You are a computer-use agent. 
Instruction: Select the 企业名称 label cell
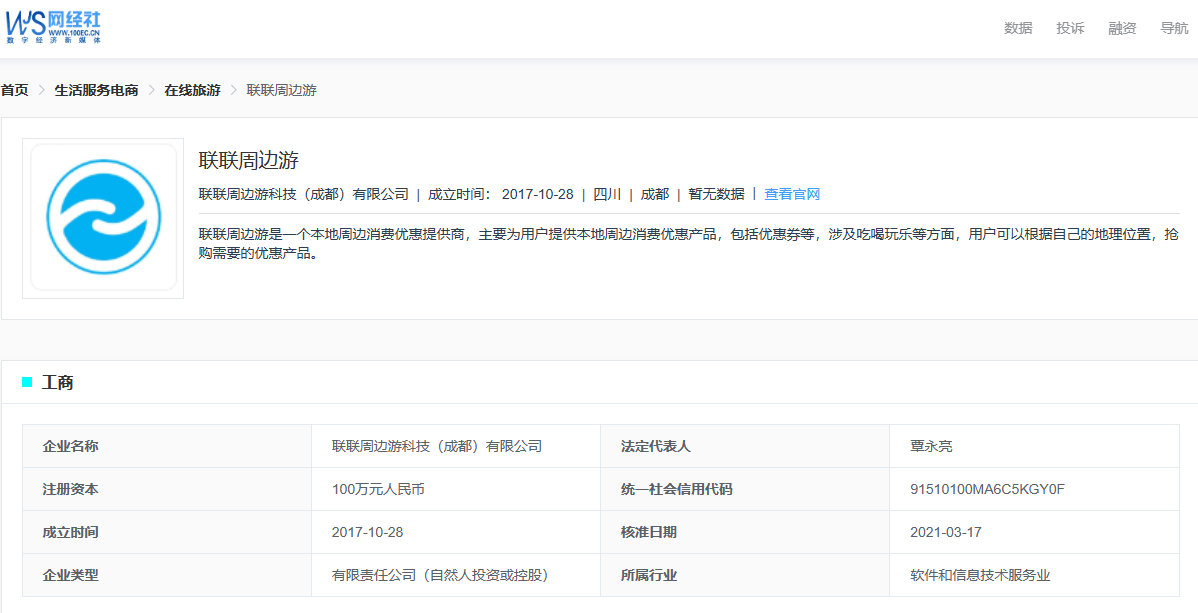pyautogui.click(x=167, y=446)
